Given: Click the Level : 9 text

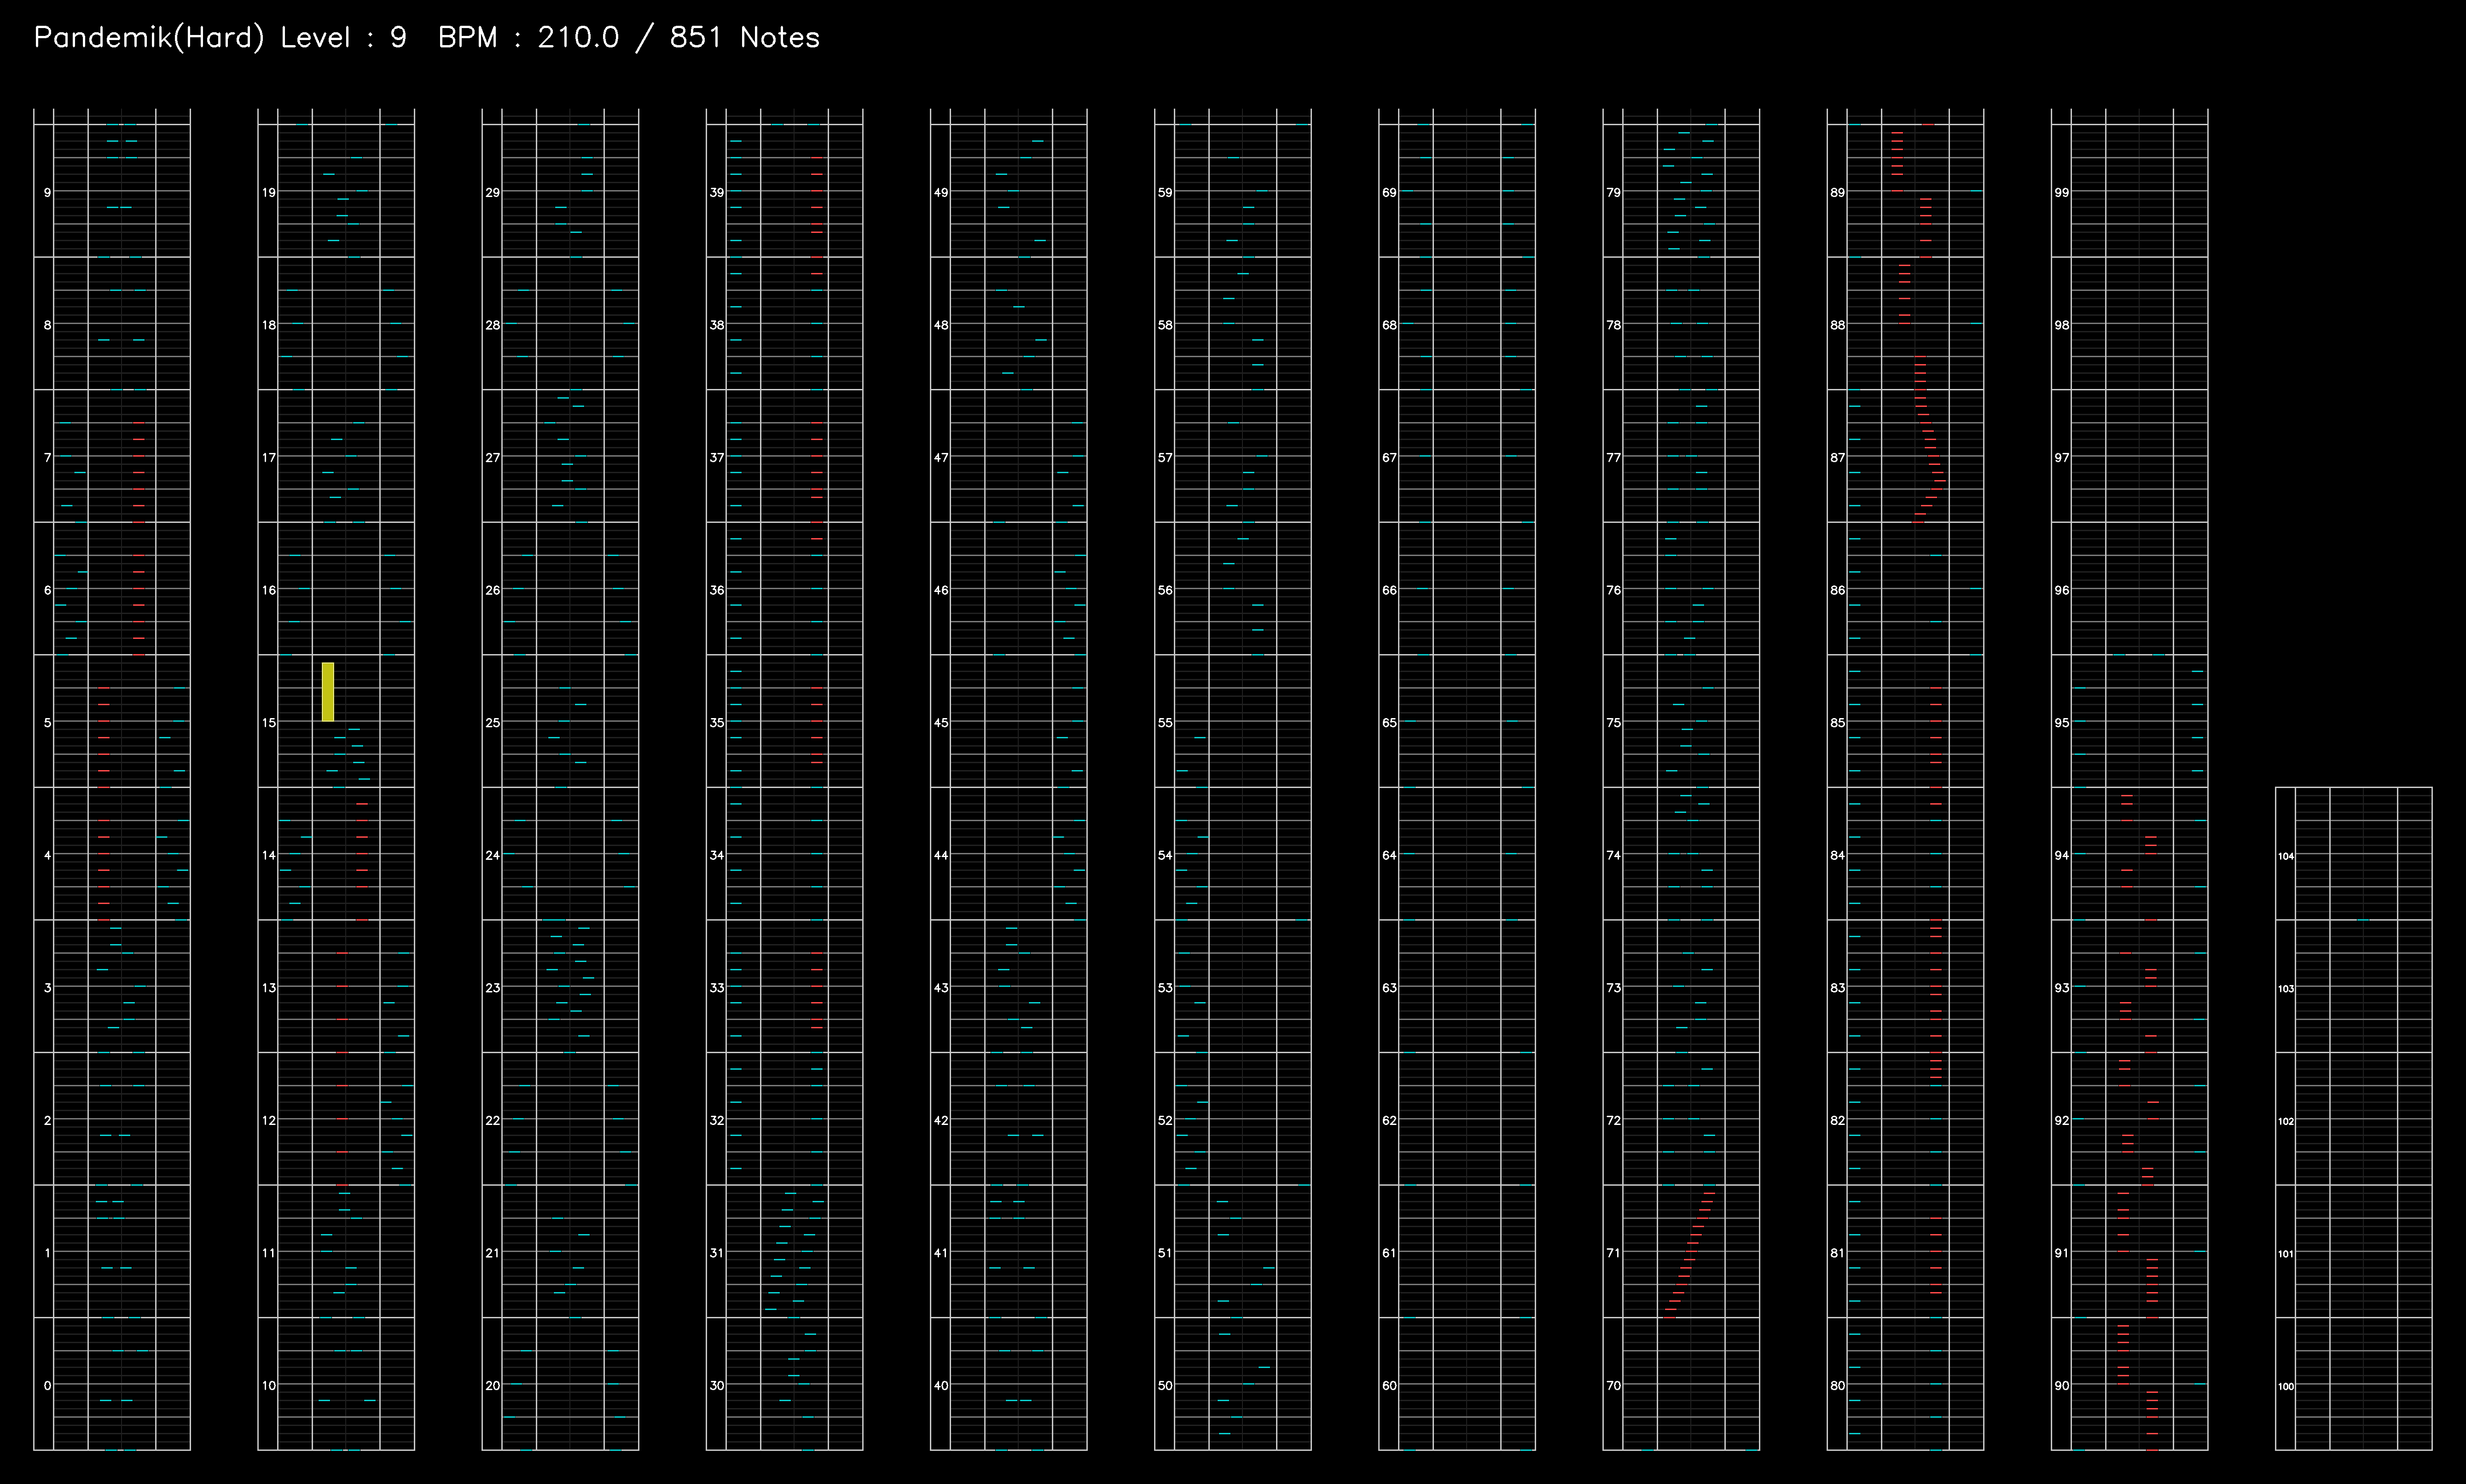Looking at the screenshot, I should [343, 38].
